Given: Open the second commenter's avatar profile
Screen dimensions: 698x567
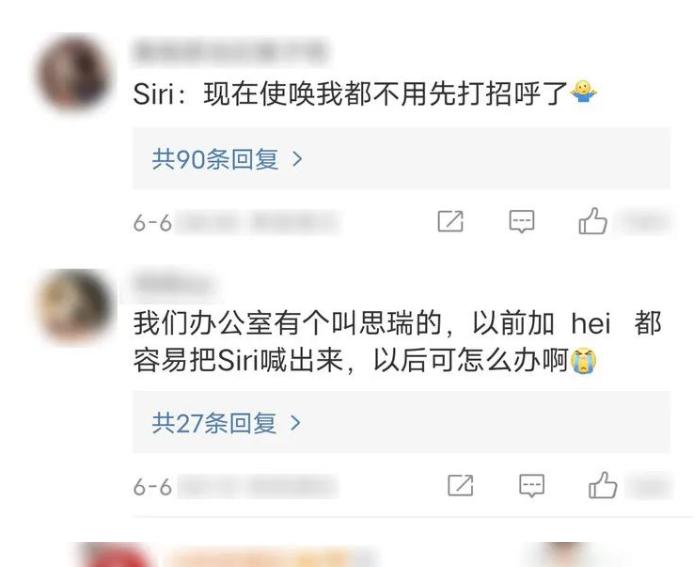Looking at the screenshot, I should click(x=74, y=306).
